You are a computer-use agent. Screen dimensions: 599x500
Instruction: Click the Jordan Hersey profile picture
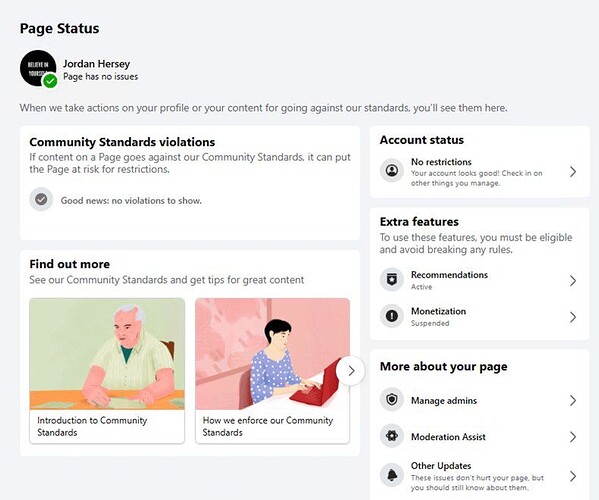38,68
